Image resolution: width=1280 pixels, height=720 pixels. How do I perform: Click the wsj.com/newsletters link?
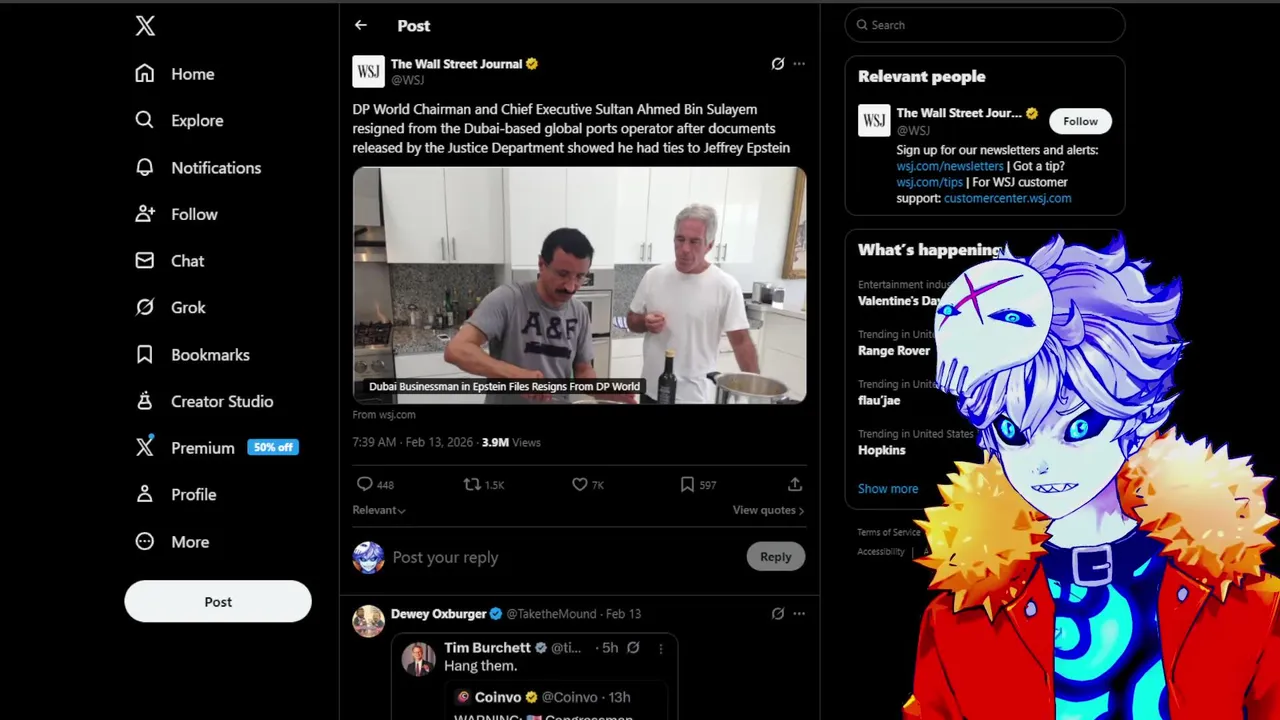(x=950, y=166)
